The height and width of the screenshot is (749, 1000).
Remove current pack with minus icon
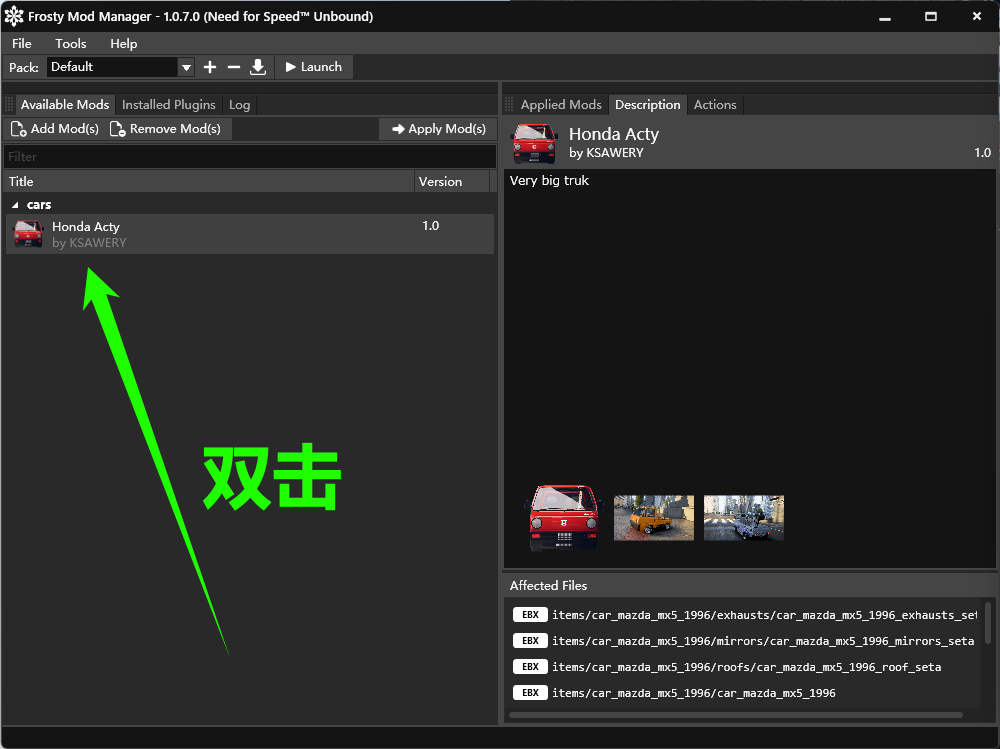(x=233, y=67)
